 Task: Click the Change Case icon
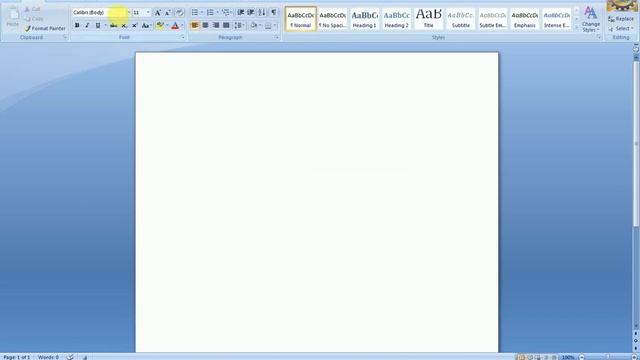pos(146,25)
